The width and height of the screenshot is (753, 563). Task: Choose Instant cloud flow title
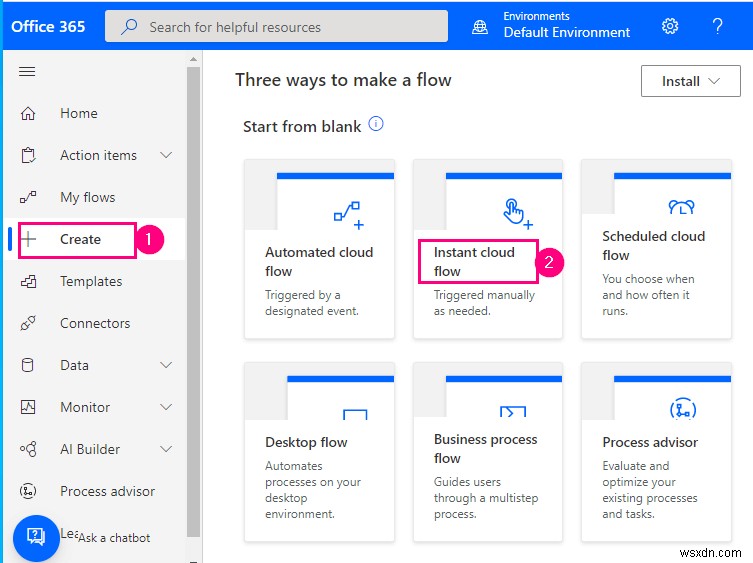point(474,262)
